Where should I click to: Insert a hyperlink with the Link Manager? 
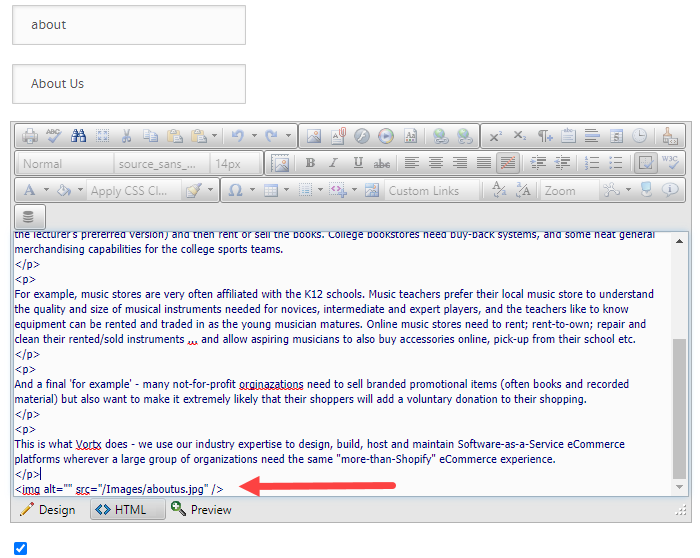[x=441, y=136]
